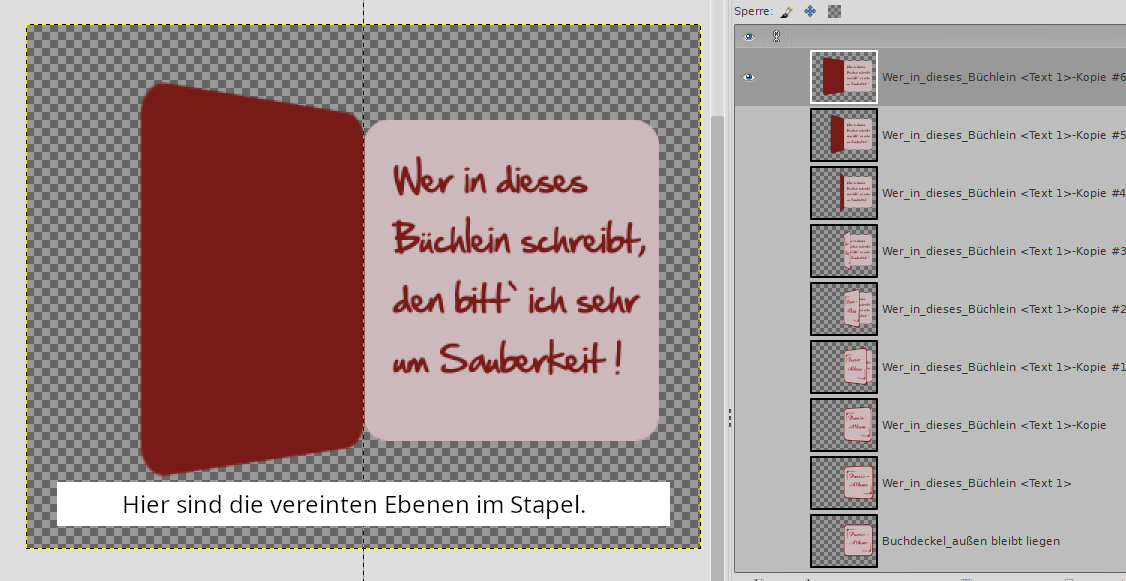Hide the Kopie #6 layer using its eye
Image resolution: width=1126 pixels, height=581 pixels.
748,77
